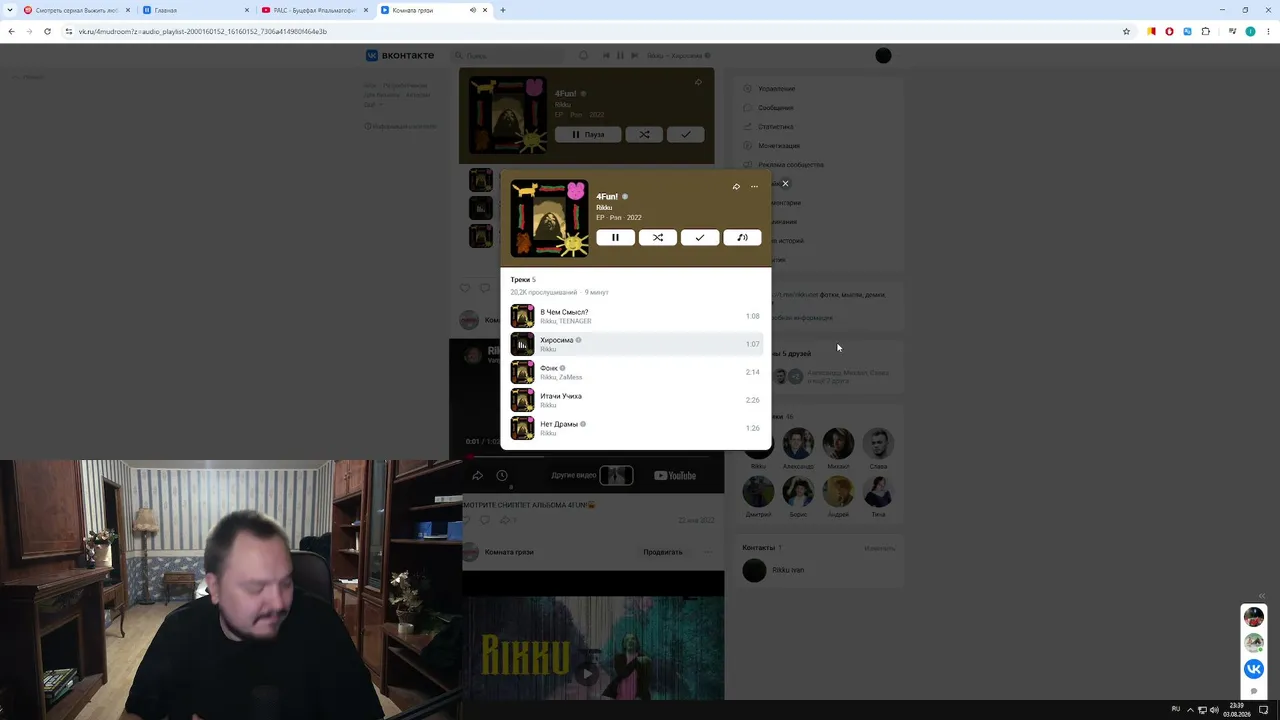Play track "Фонк"

[635, 372]
